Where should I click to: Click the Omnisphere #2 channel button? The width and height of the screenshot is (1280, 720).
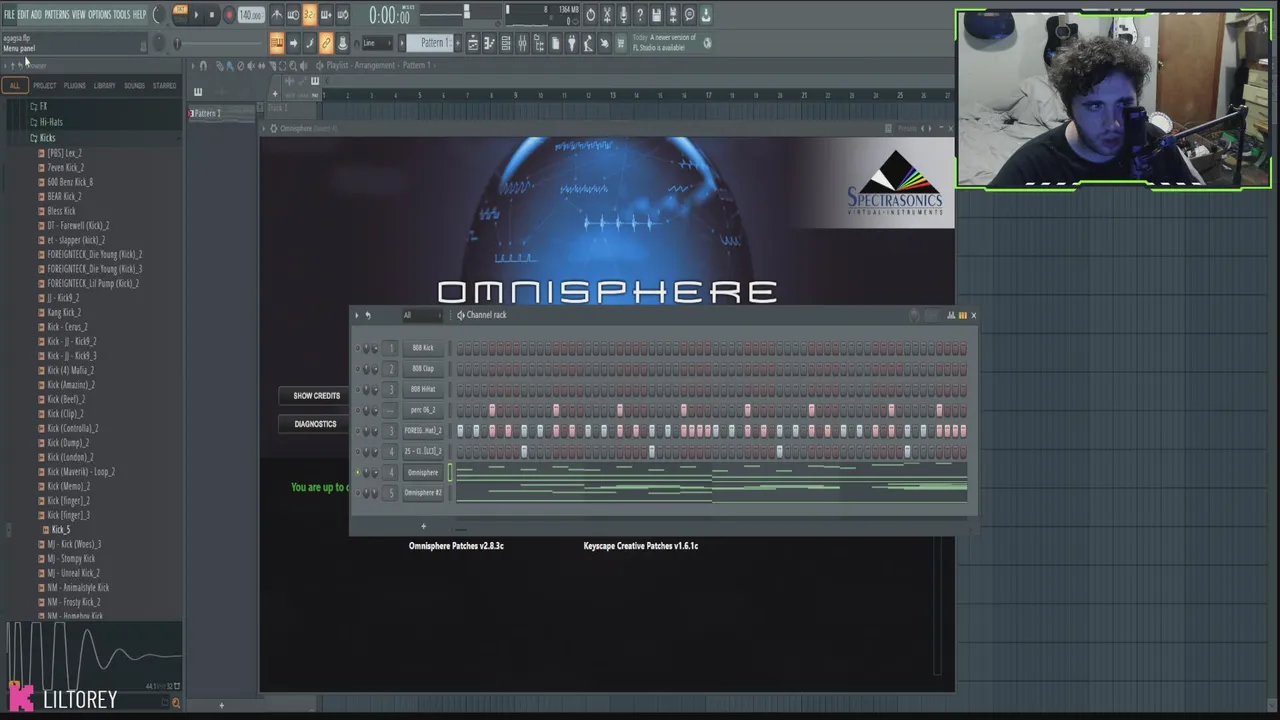coord(423,493)
